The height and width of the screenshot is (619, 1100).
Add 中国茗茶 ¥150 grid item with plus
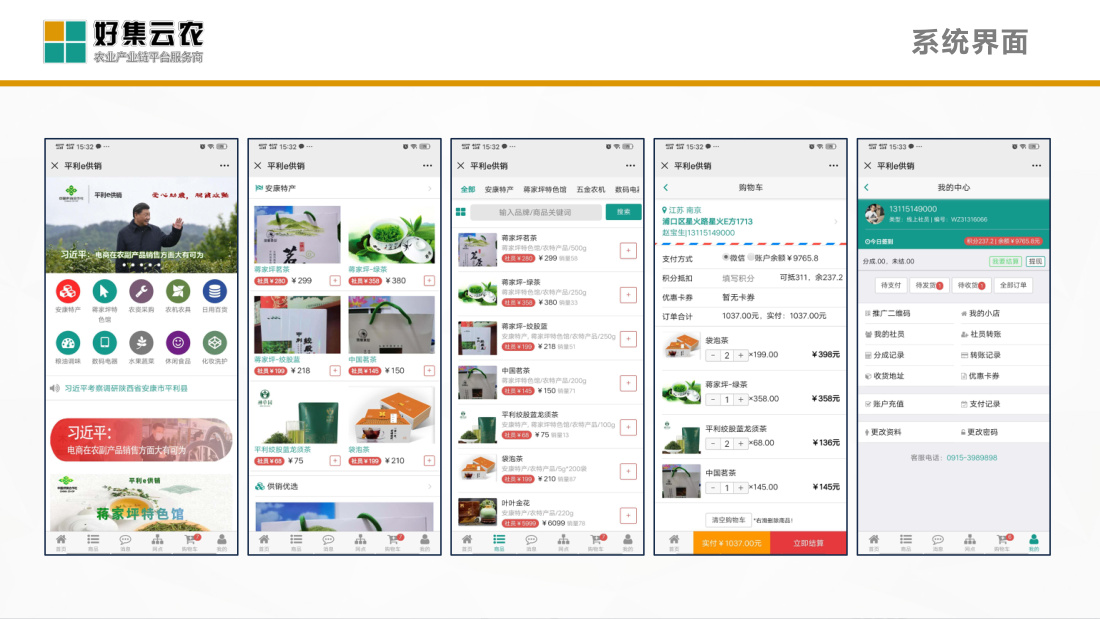click(429, 371)
